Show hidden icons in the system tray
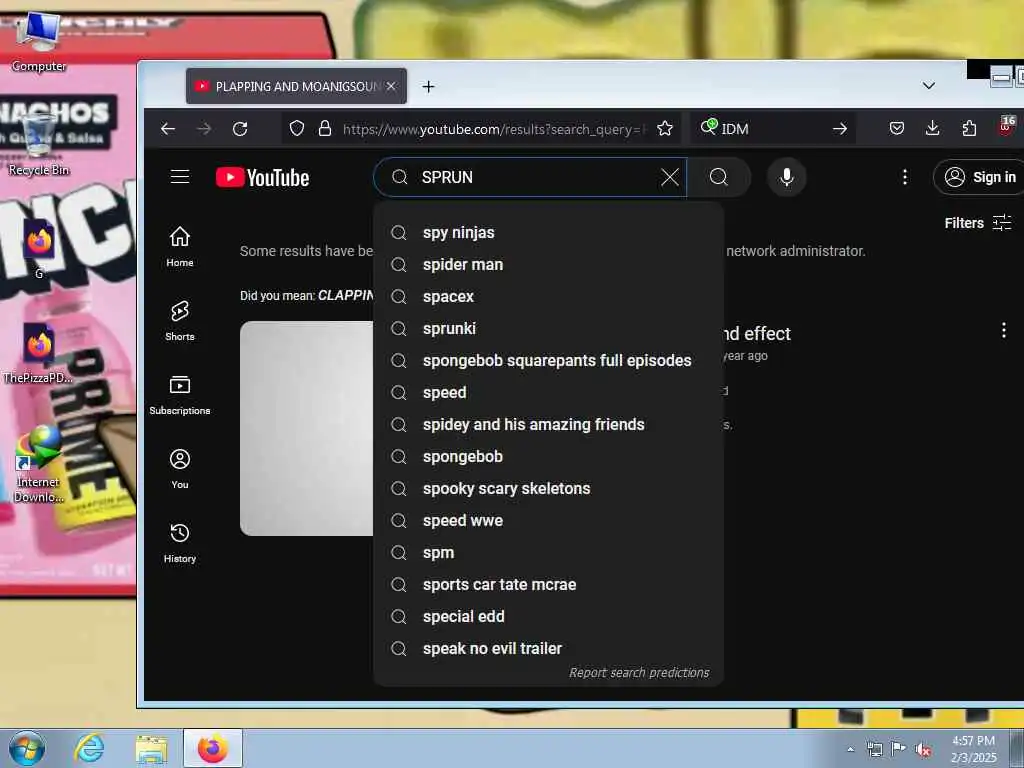 pos(850,750)
